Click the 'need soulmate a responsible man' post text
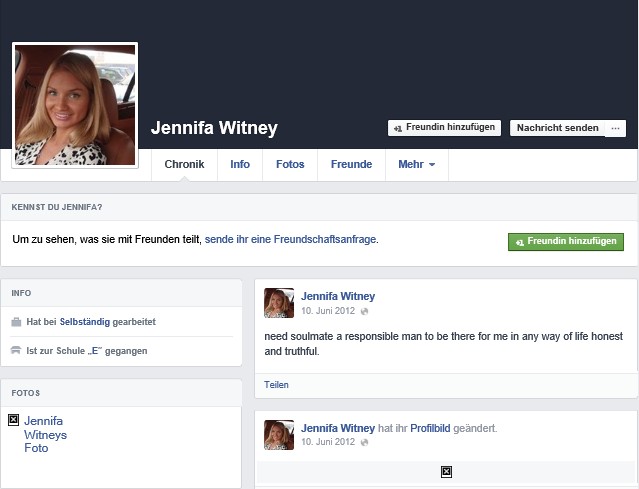Image resolution: width=639 pixels, height=489 pixels. point(443,344)
